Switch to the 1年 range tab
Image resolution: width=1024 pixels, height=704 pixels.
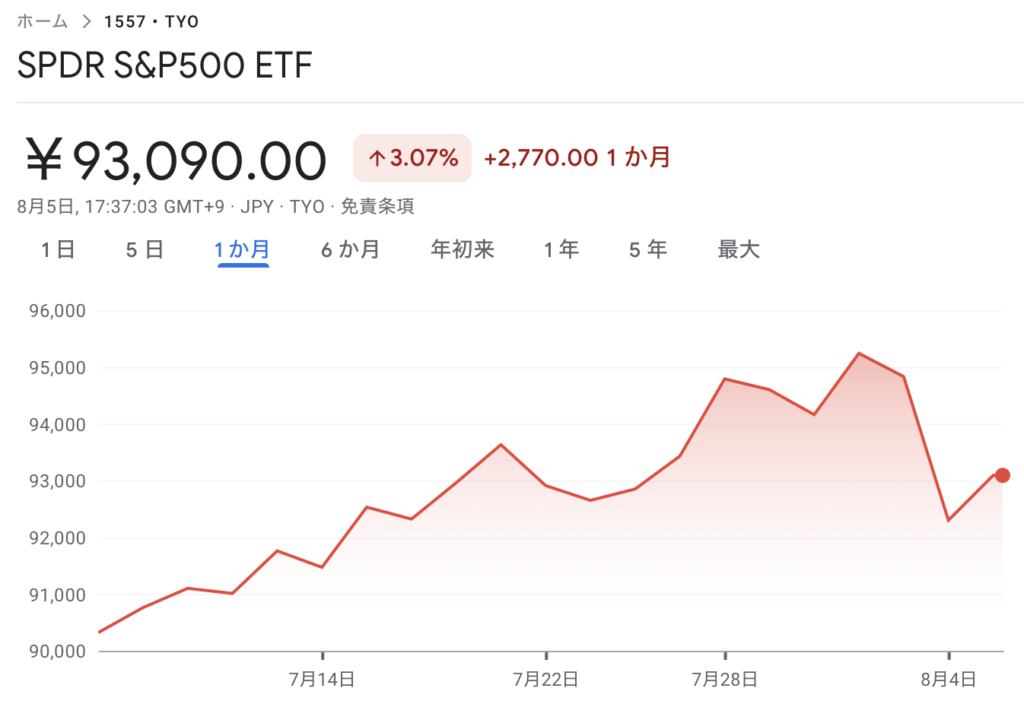(562, 249)
